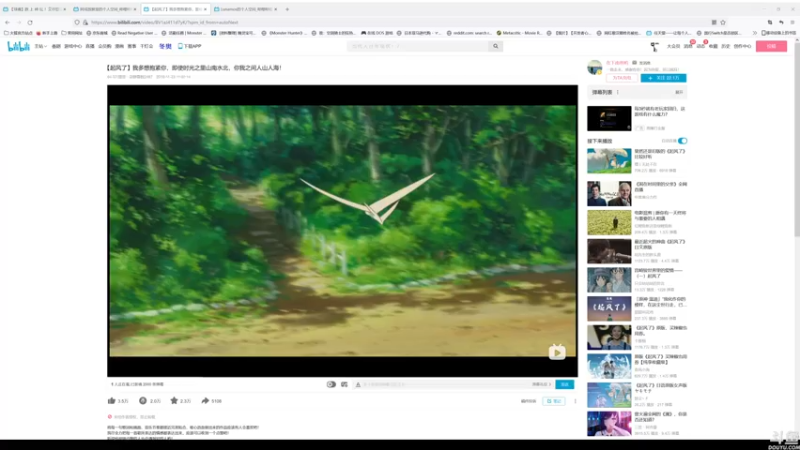
Task: Open the 动态 item with red badge
Action: click(x=701, y=46)
